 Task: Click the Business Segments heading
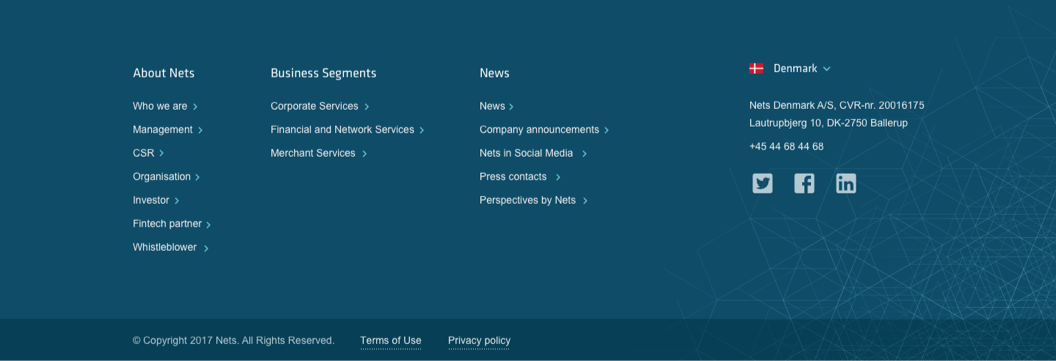[323, 73]
